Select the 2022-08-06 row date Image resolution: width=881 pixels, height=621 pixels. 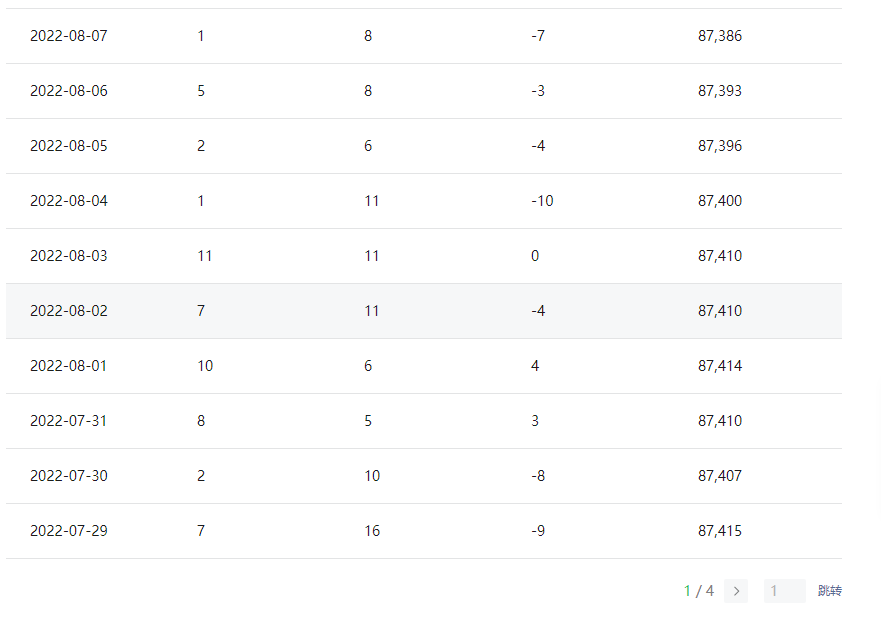pyautogui.click(x=69, y=91)
